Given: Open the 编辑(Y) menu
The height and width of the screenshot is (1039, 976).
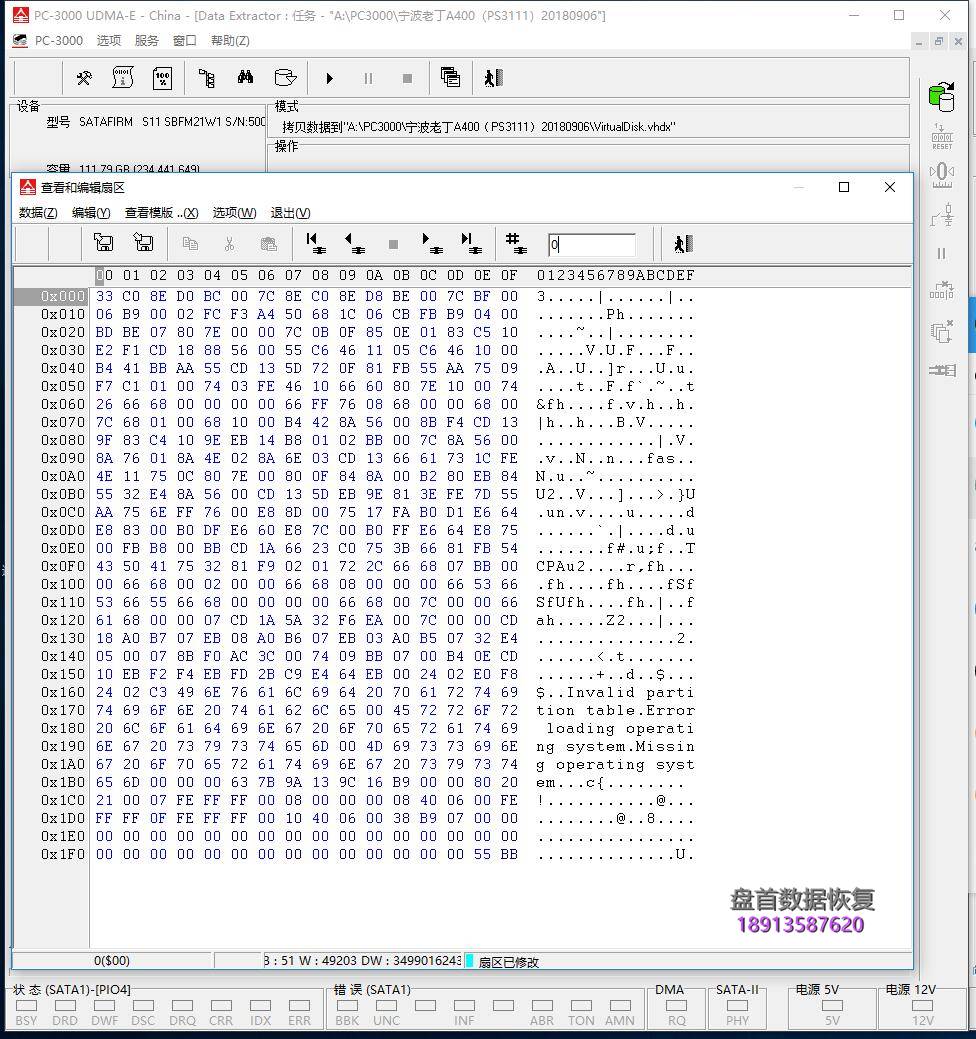Looking at the screenshot, I should tap(91, 213).
